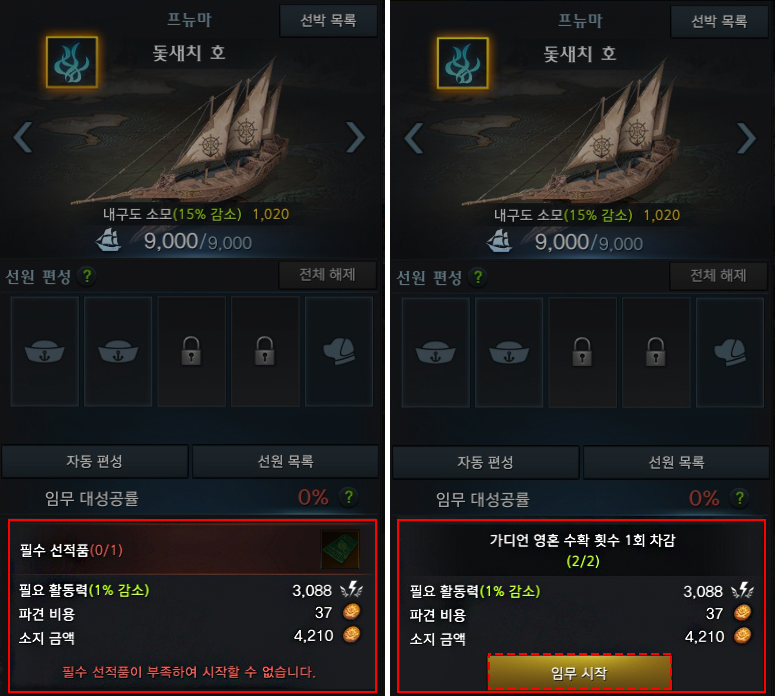The width and height of the screenshot is (775, 696).
Task: Click the green help icon beside left 선원 편성
Action: point(87,276)
